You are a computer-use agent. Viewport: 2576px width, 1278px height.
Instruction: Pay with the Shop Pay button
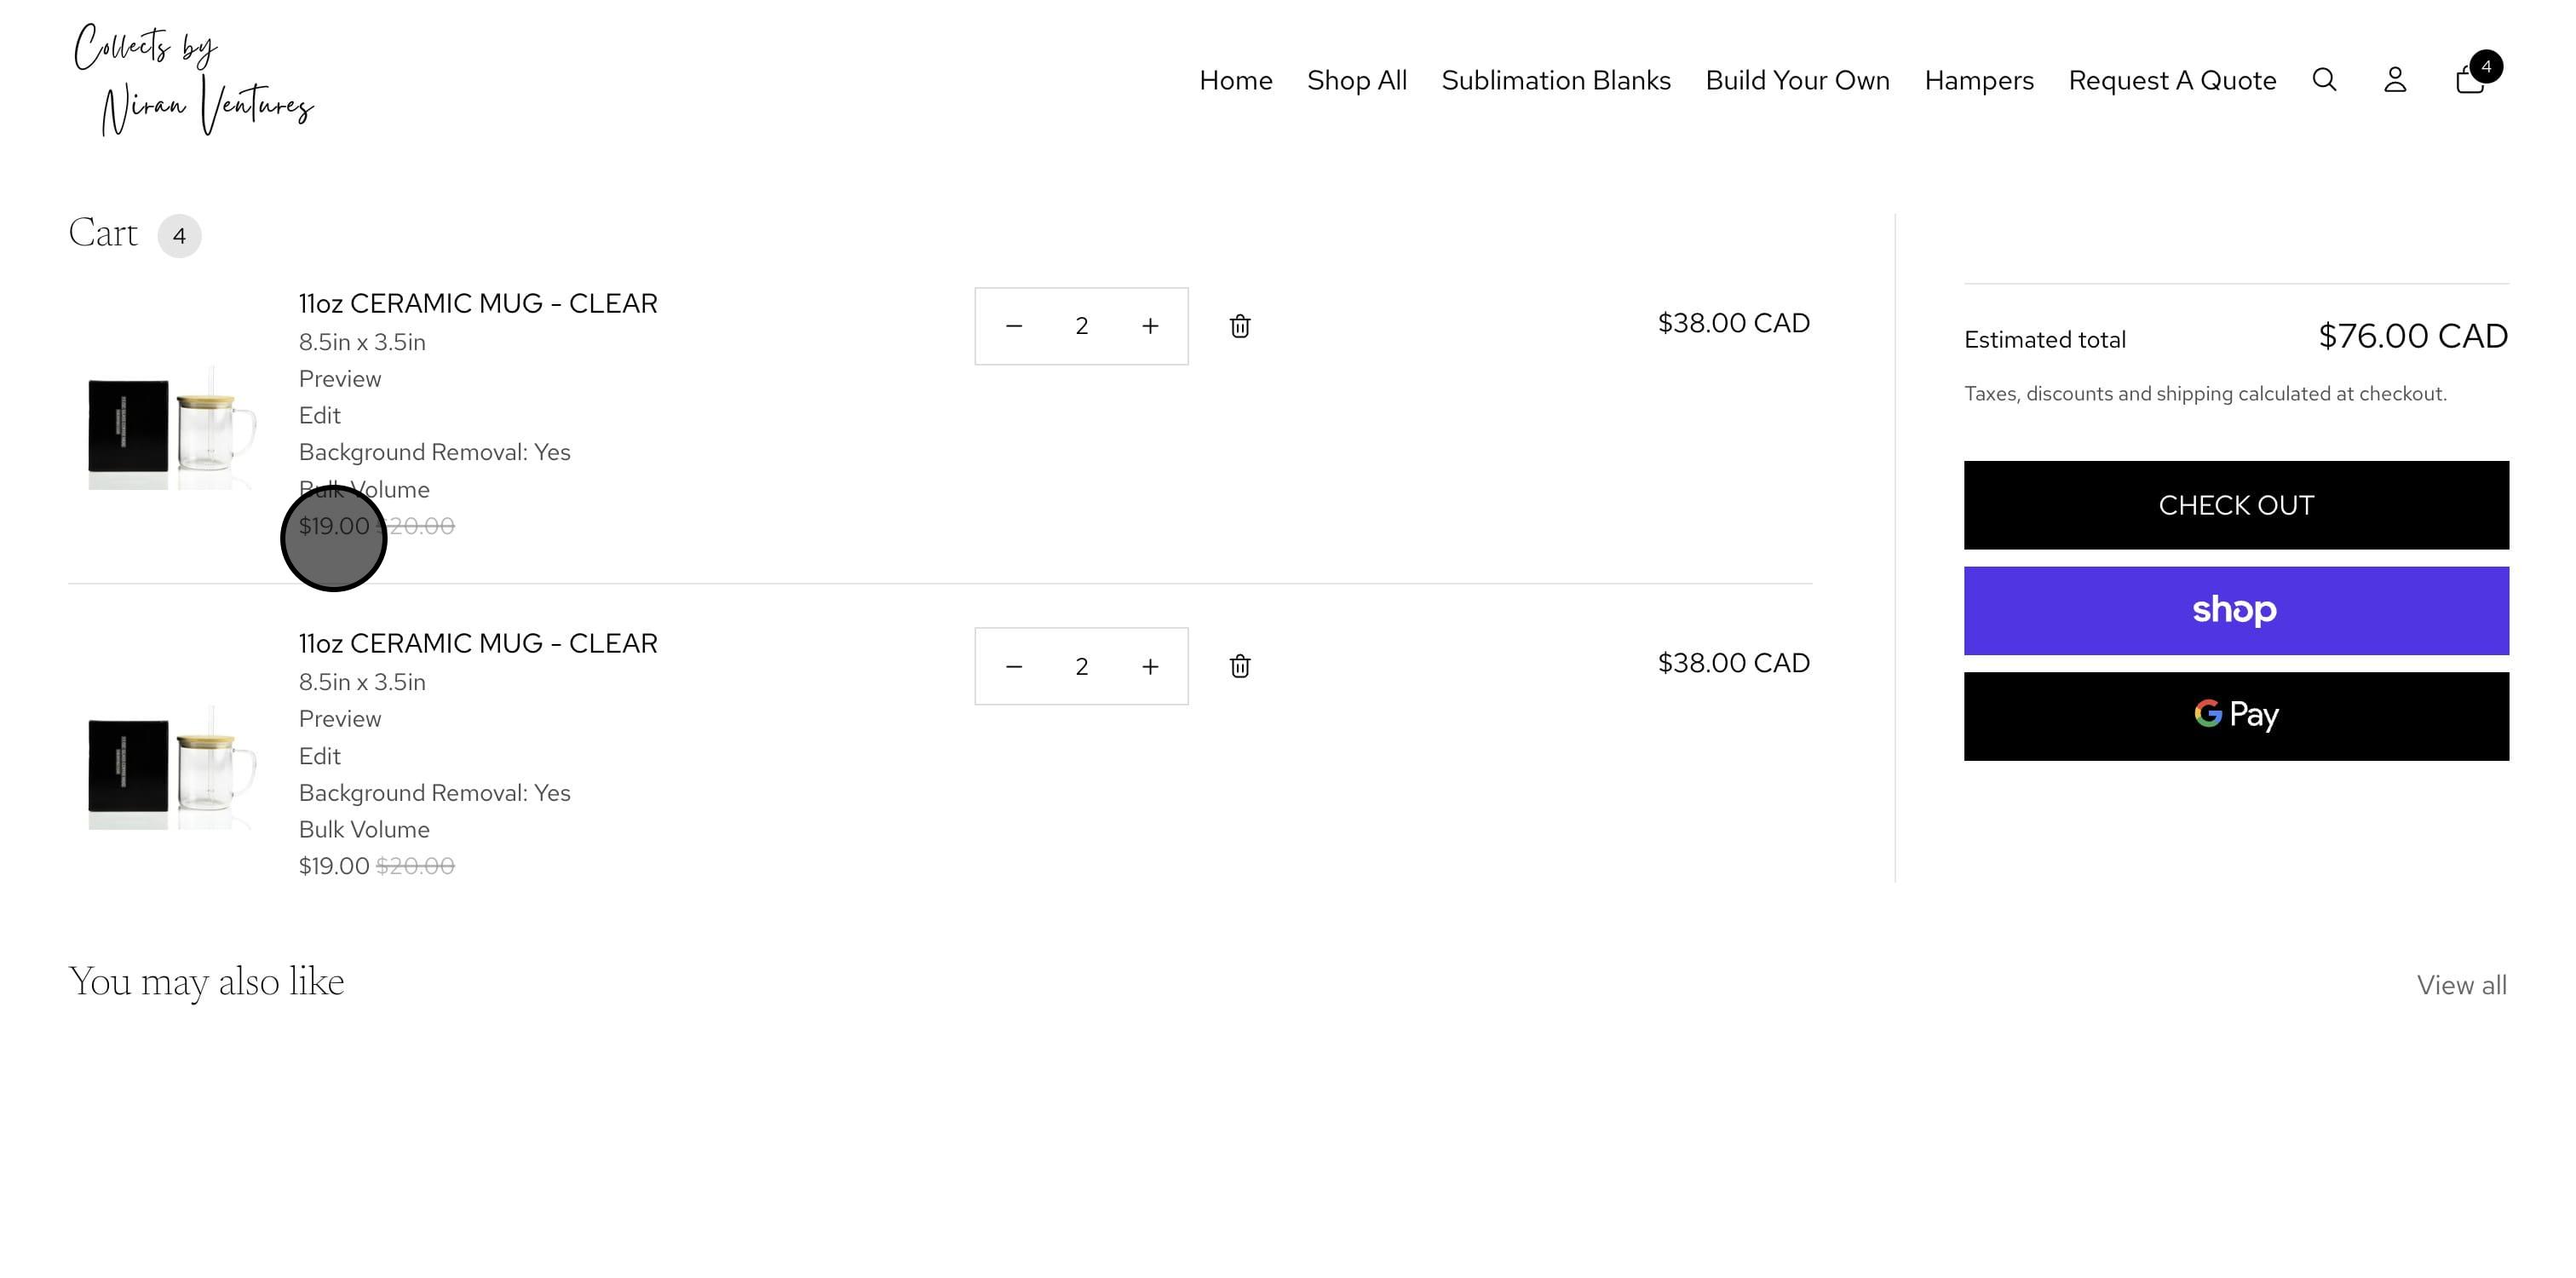(2236, 610)
